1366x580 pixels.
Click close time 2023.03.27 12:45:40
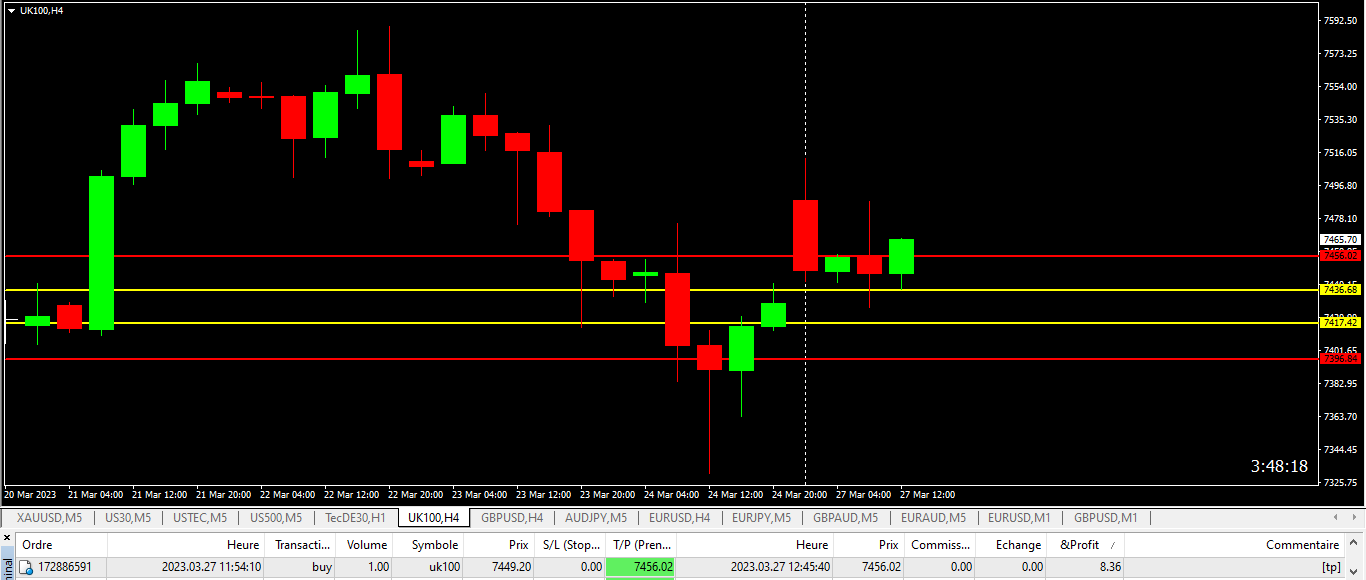pos(780,567)
